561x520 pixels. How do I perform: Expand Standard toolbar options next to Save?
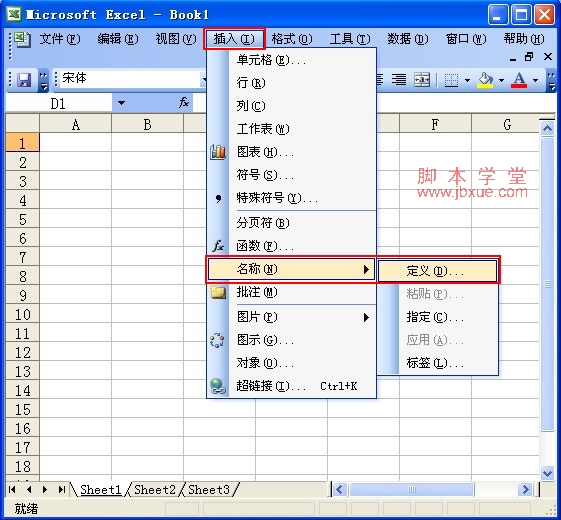[x=44, y=80]
